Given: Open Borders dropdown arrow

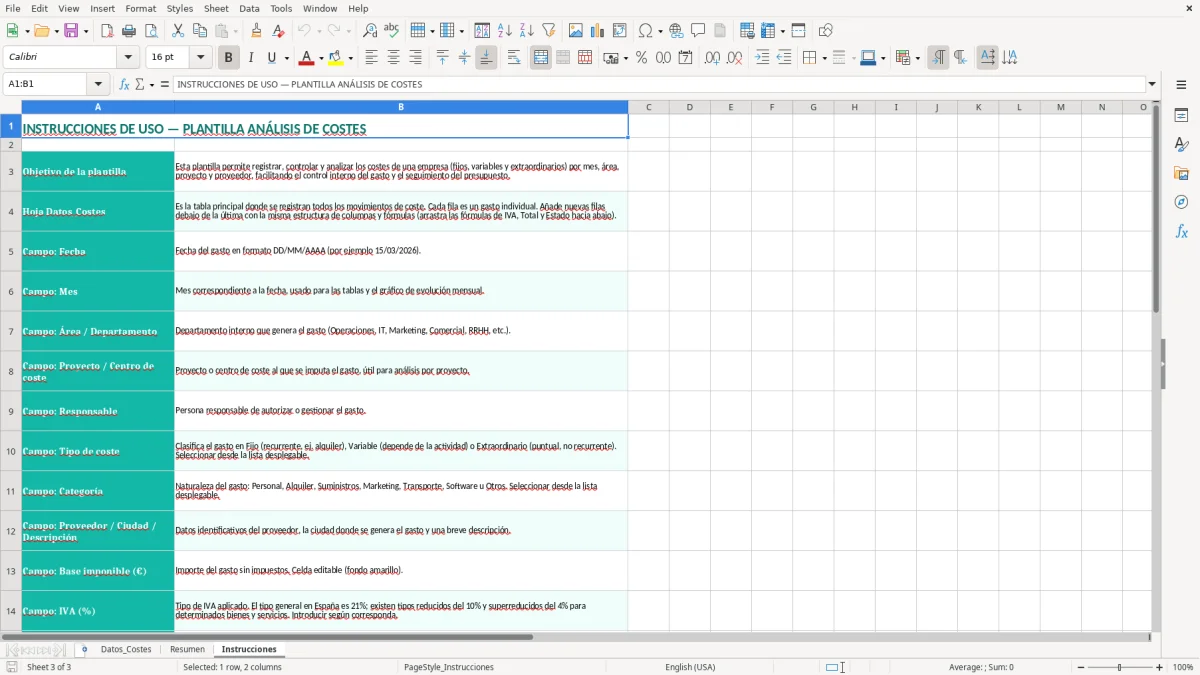Looking at the screenshot, I should [x=824, y=58].
